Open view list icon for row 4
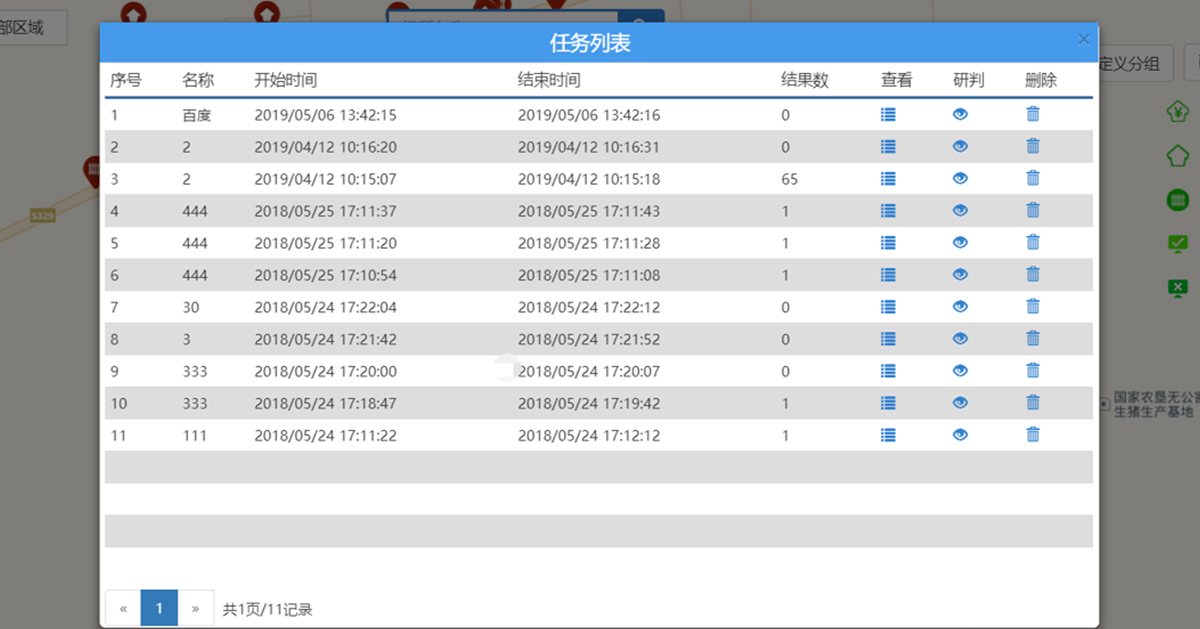The width and height of the screenshot is (1200, 629). 888,210
